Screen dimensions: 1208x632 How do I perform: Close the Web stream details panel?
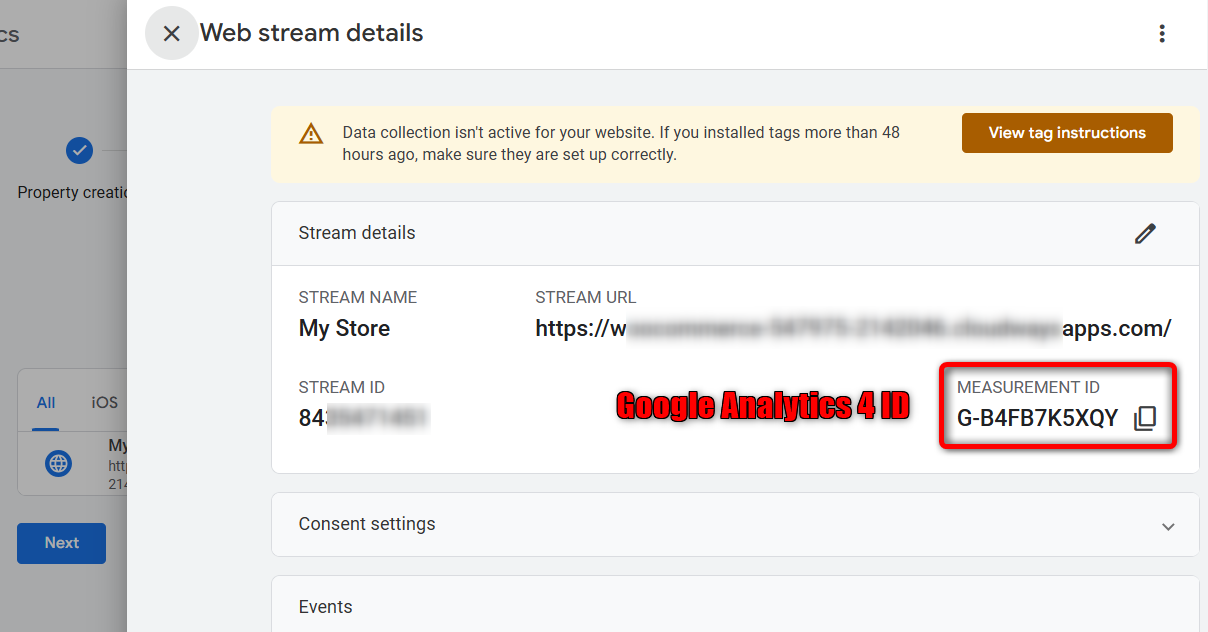click(x=171, y=33)
